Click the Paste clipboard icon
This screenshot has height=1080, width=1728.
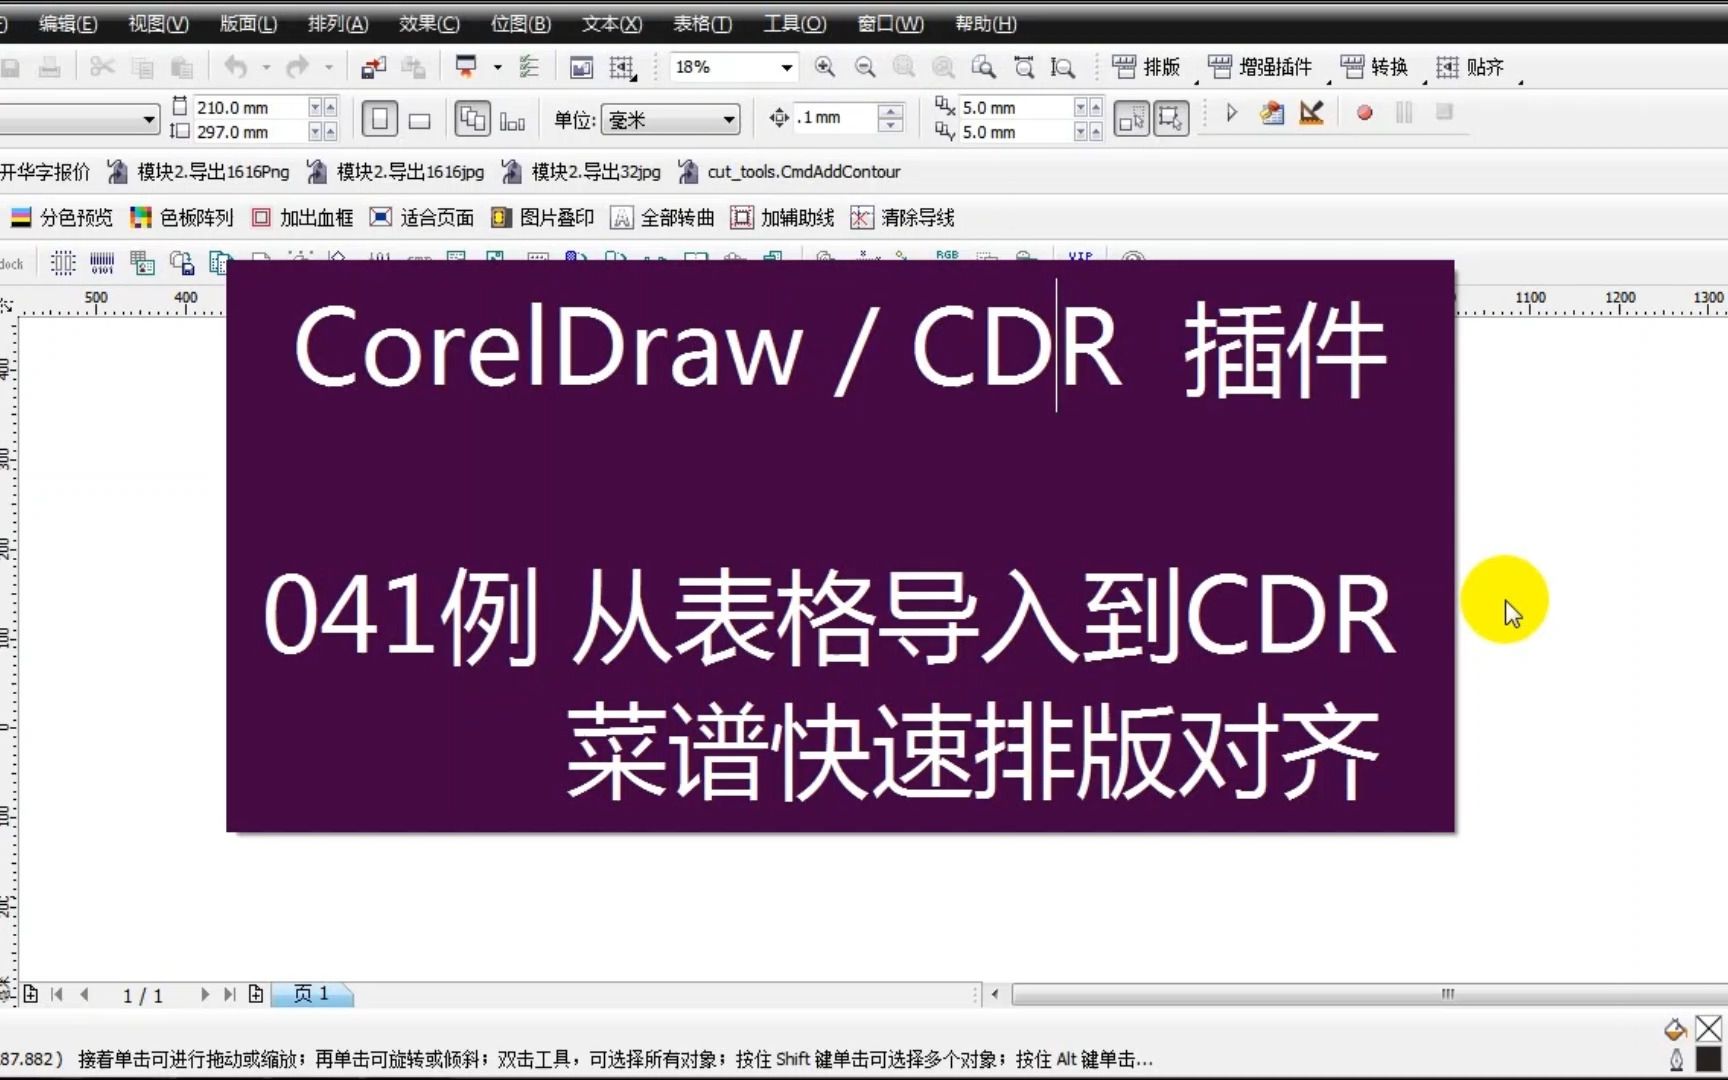[181, 67]
